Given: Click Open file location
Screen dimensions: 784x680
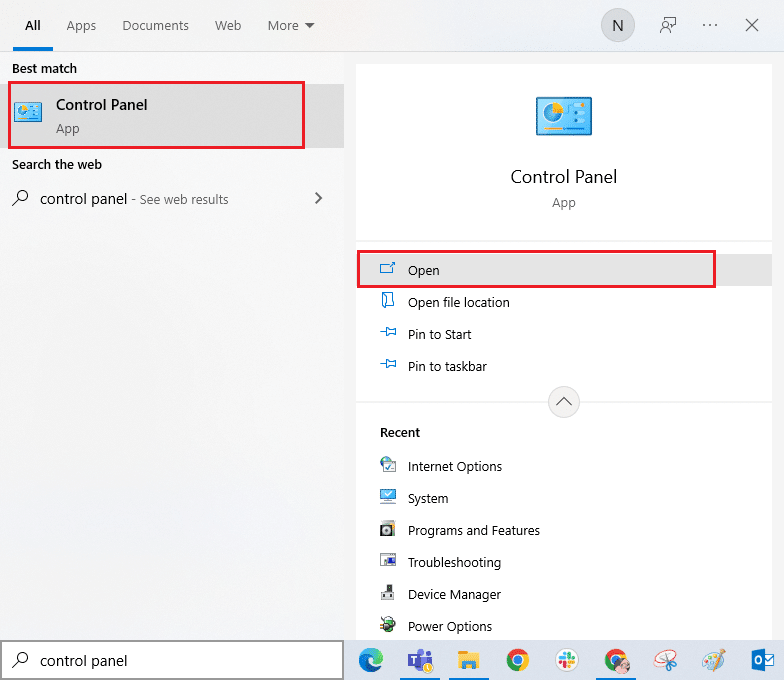Looking at the screenshot, I should pyautogui.click(x=564, y=302).
